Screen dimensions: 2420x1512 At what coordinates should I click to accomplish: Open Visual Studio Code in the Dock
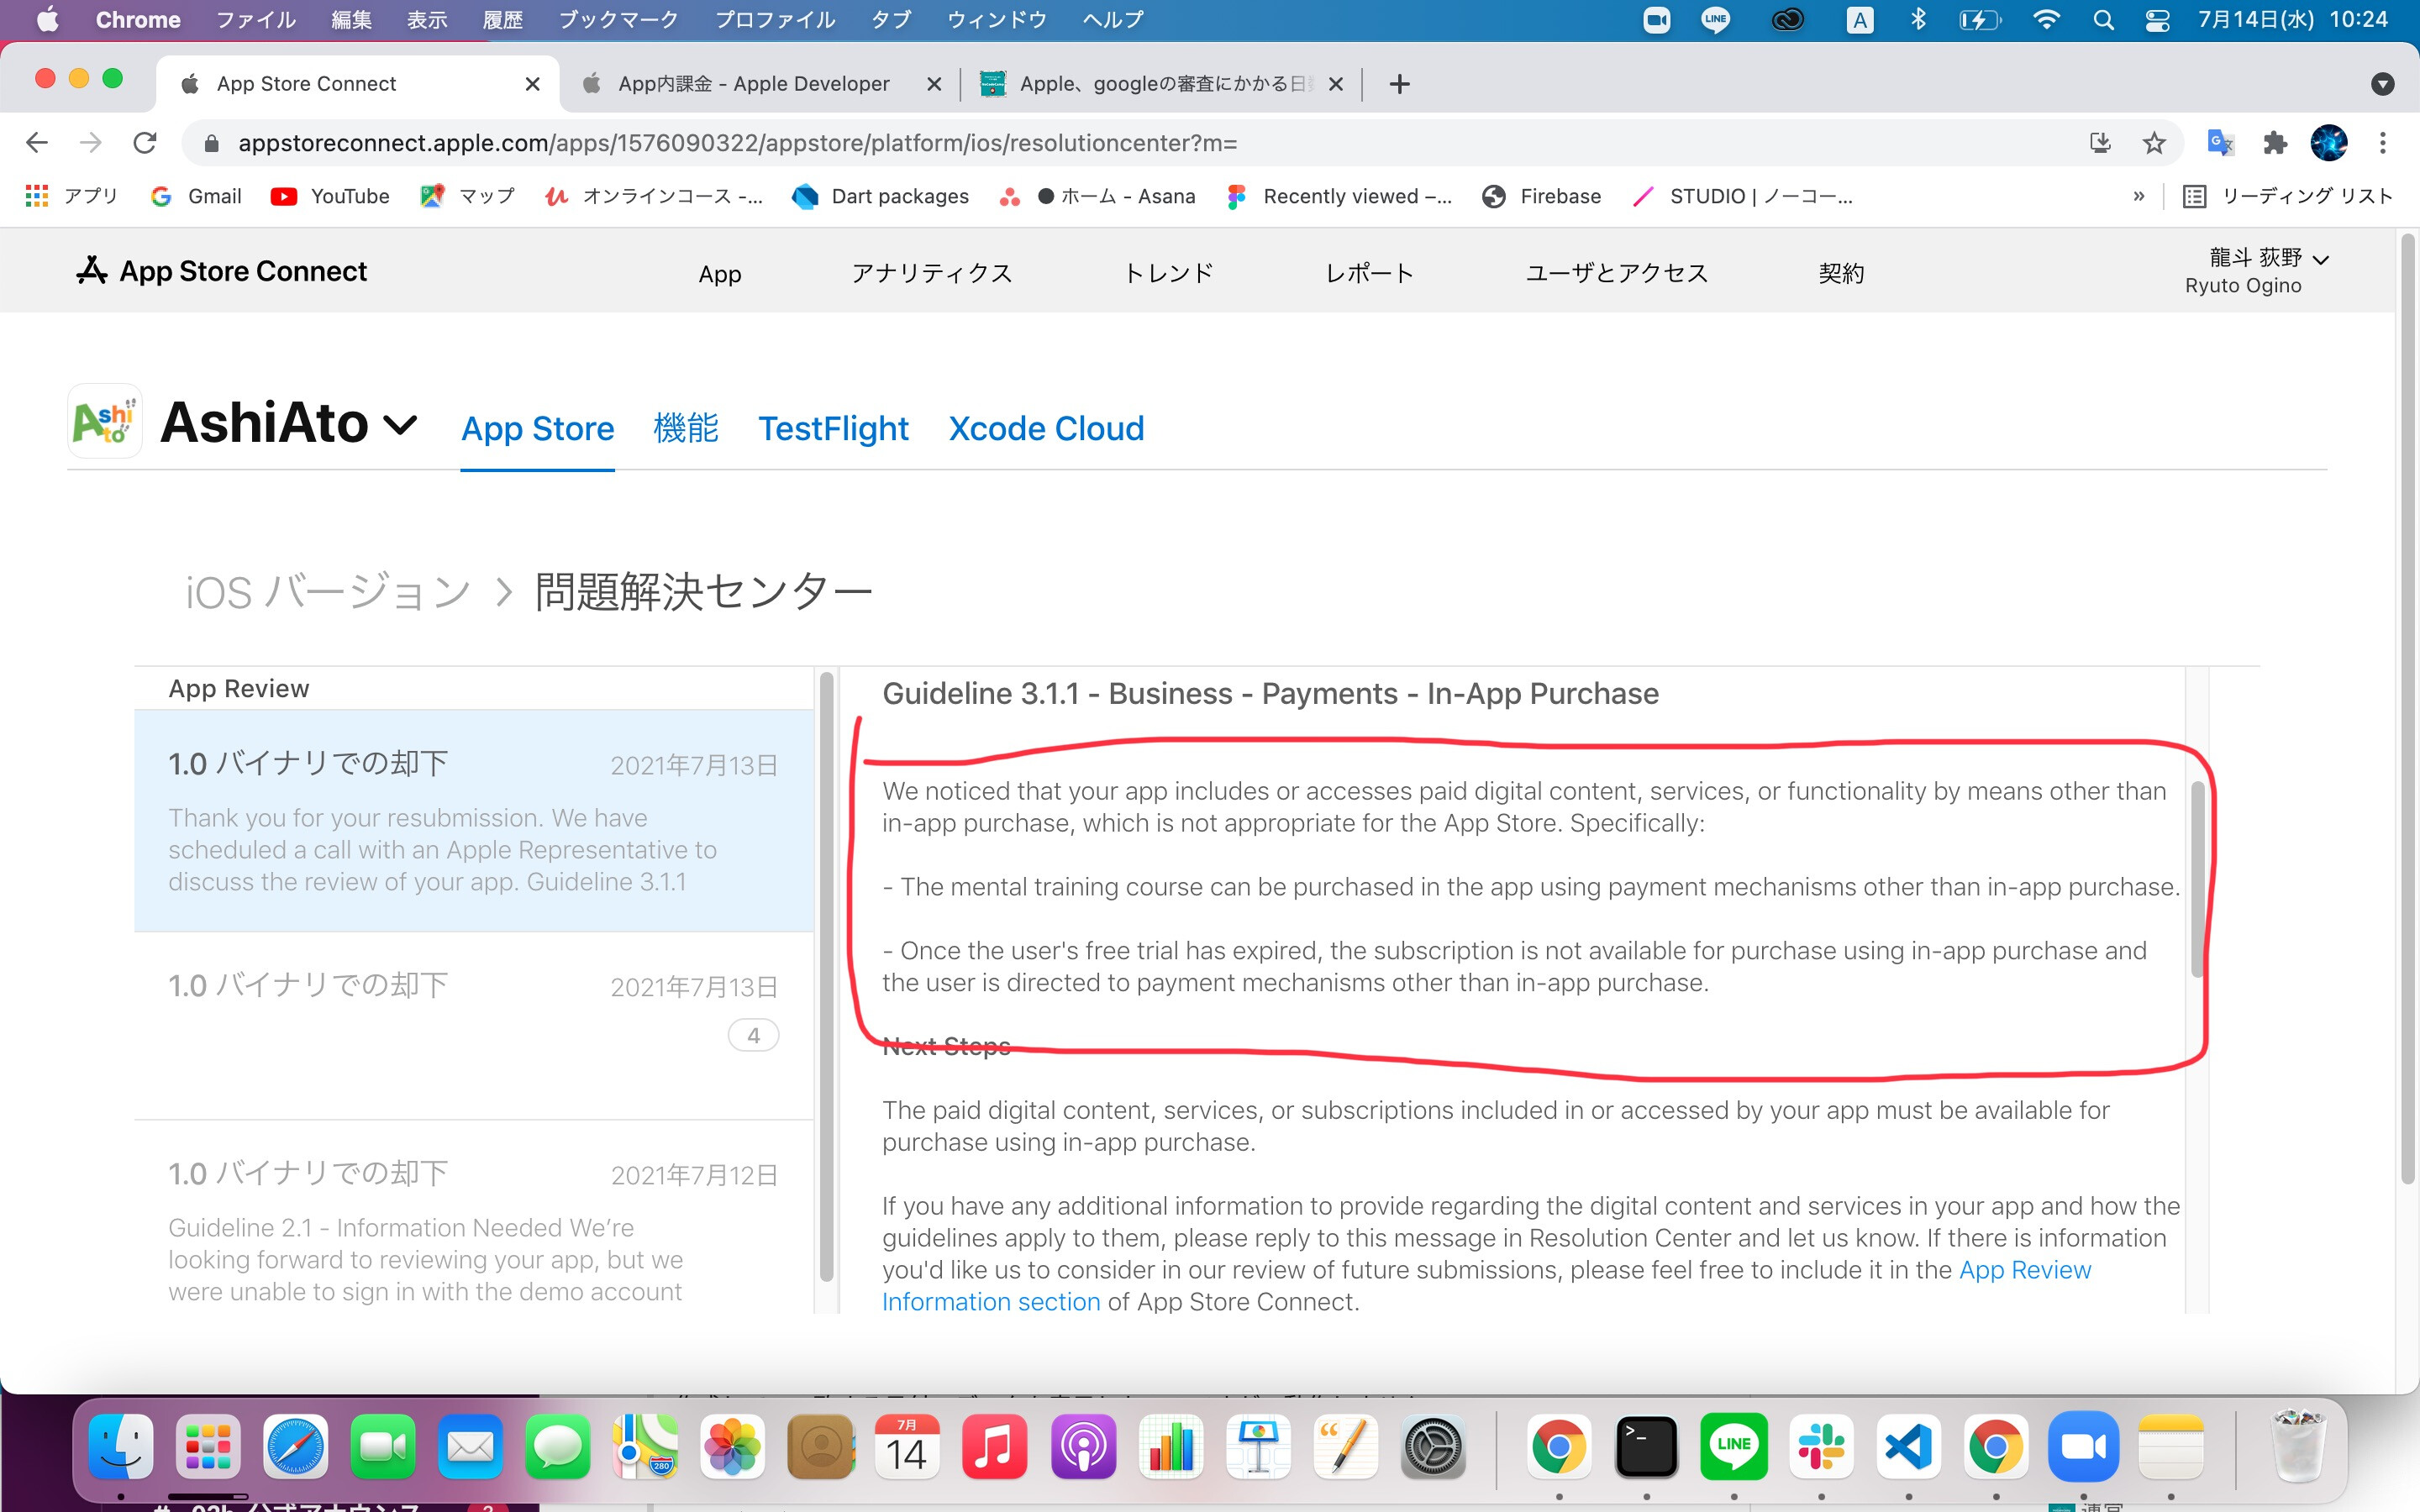1908,1446
